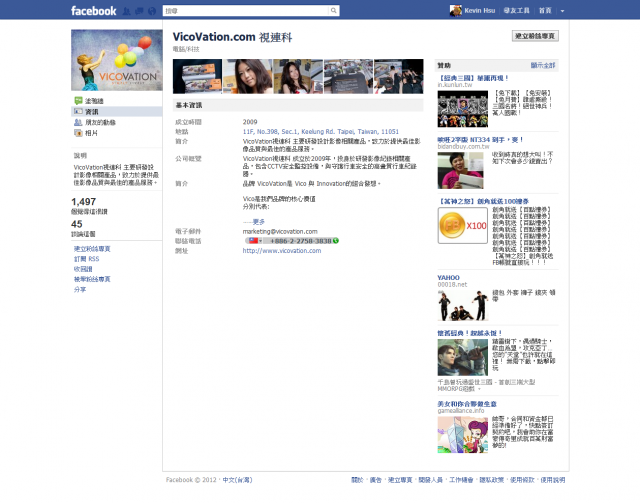640x503 pixels.
Task: Click the cartoon purple-haired girl ad image
Action: [462, 435]
